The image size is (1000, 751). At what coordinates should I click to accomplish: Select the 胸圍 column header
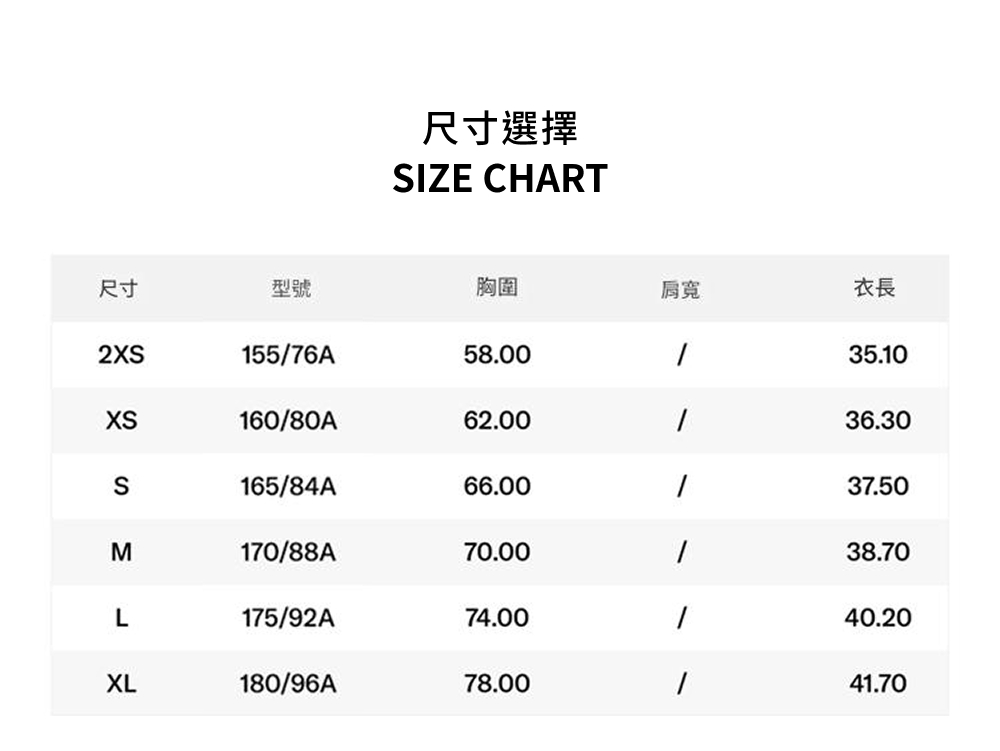[497, 288]
